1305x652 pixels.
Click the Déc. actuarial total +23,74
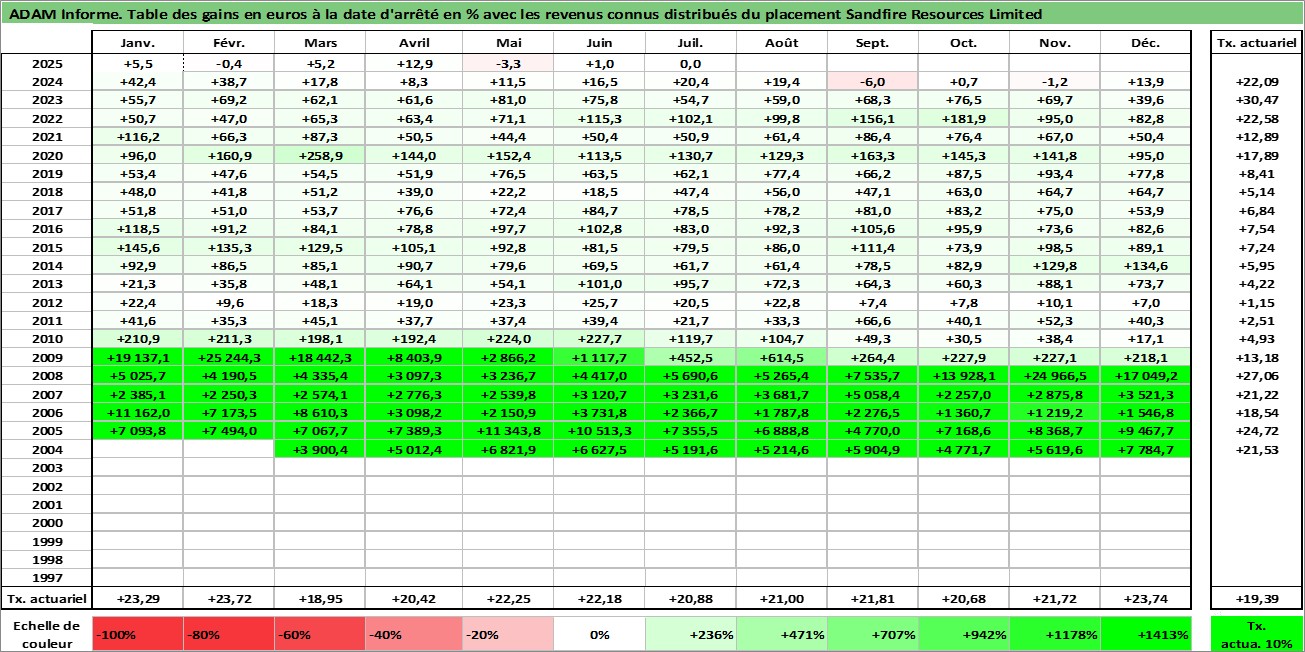click(1146, 598)
